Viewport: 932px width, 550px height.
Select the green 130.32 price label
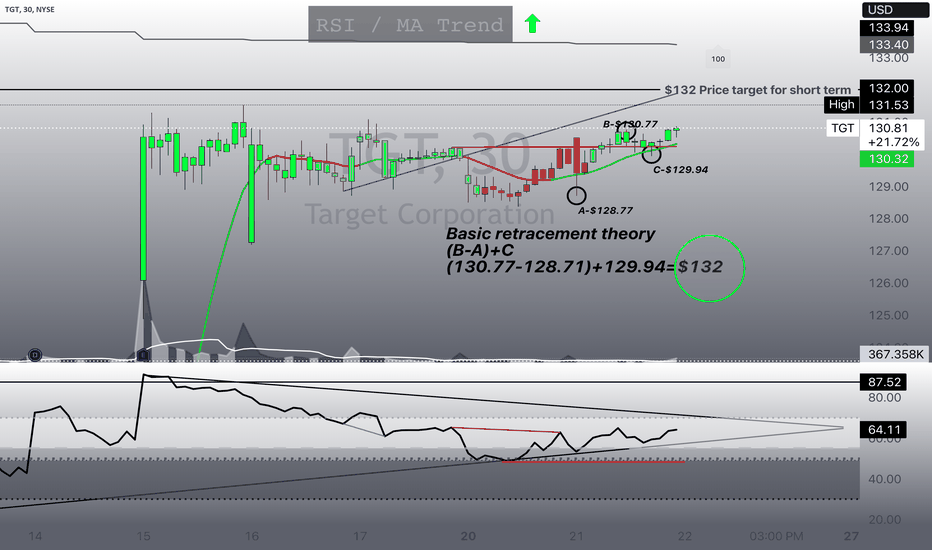888,159
